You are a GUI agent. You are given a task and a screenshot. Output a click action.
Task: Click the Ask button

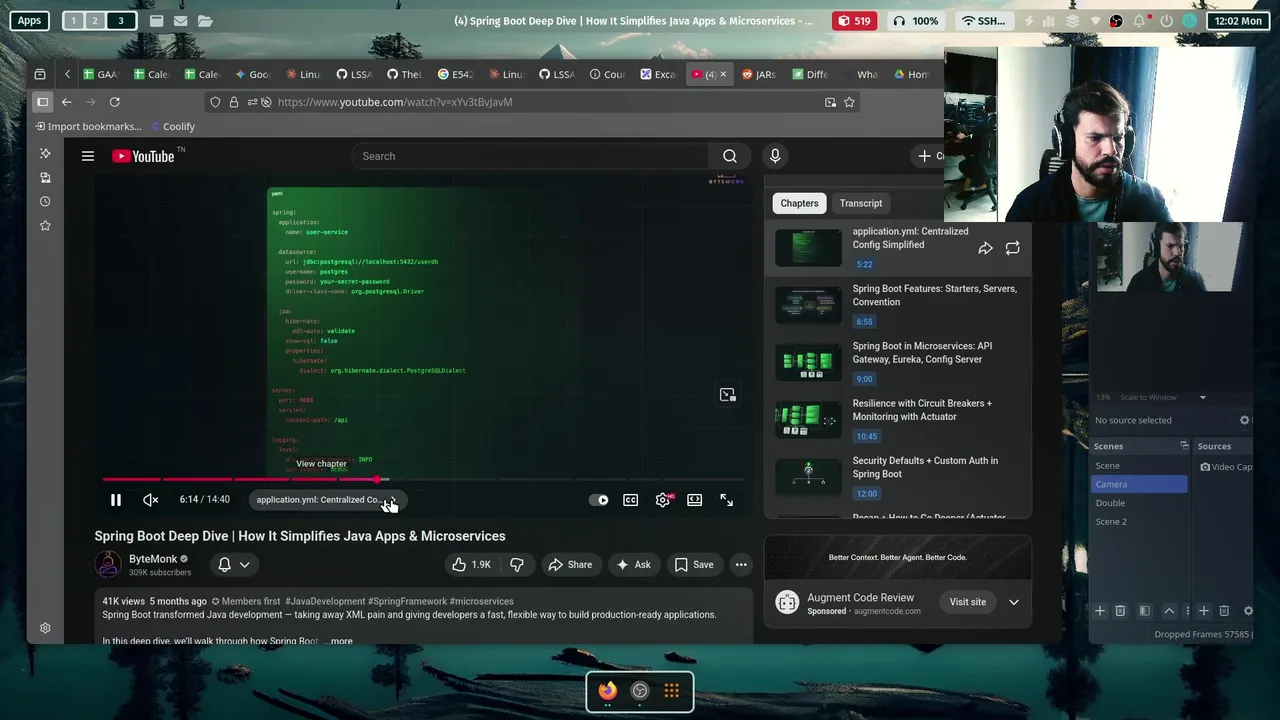tap(633, 565)
